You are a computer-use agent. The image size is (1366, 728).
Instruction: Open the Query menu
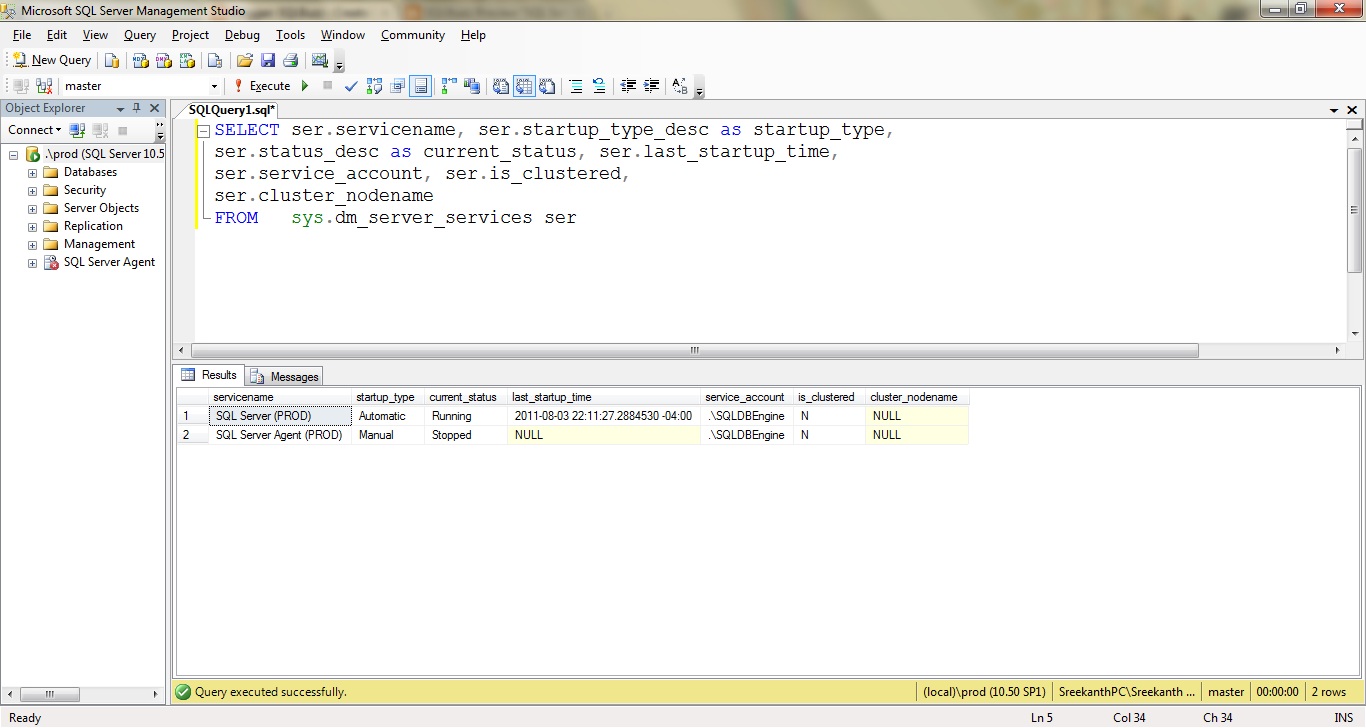pos(140,35)
